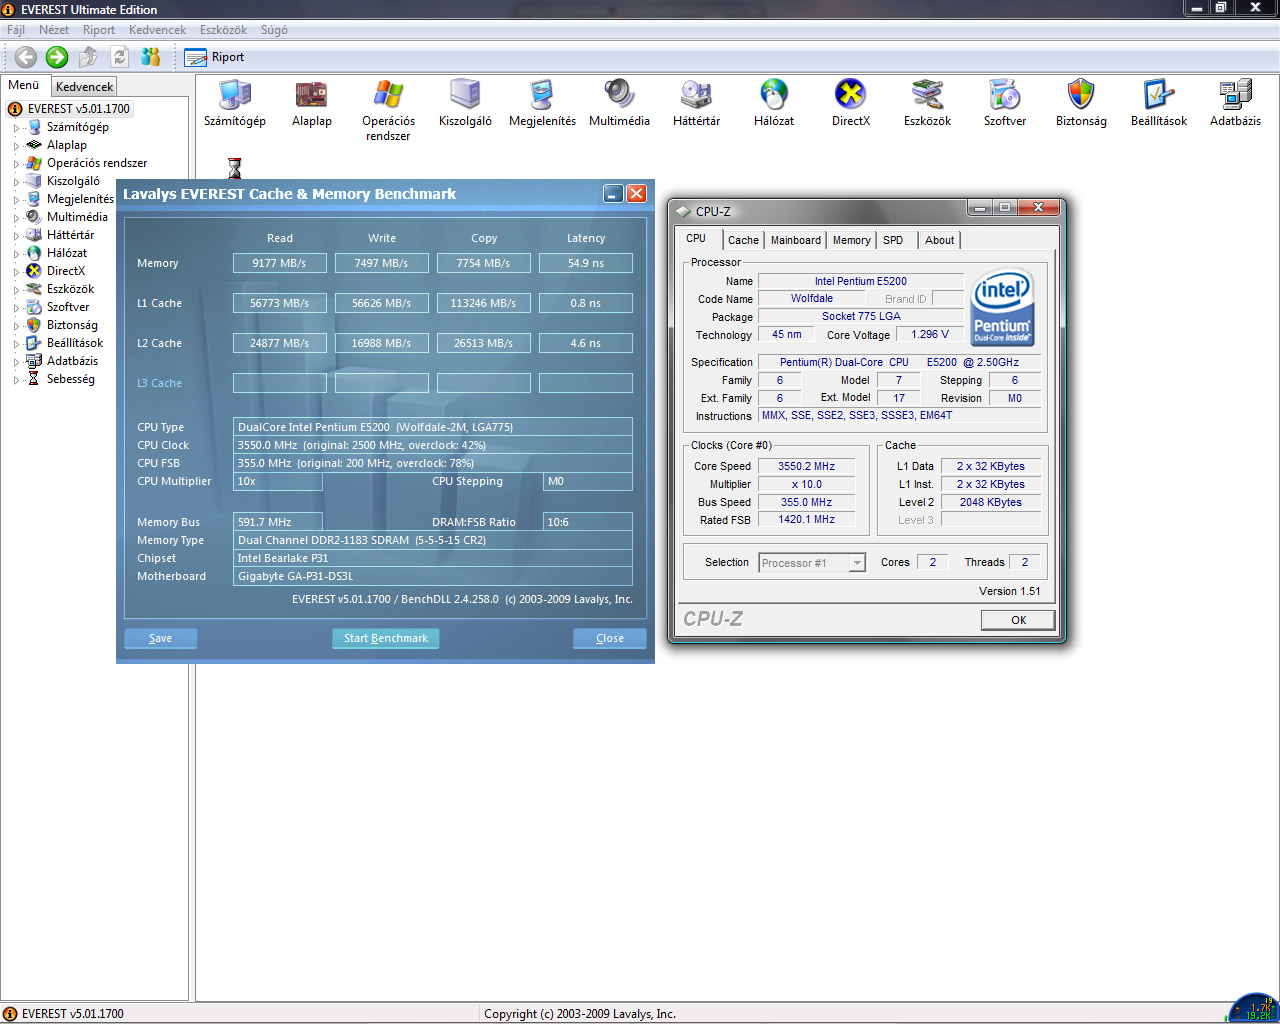Open the Eszközök devices icon
The image size is (1280, 1024).
[928, 104]
